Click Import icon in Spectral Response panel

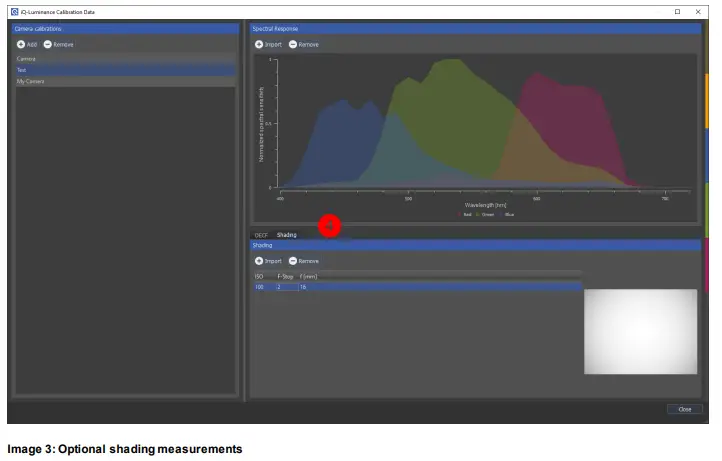[259, 44]
